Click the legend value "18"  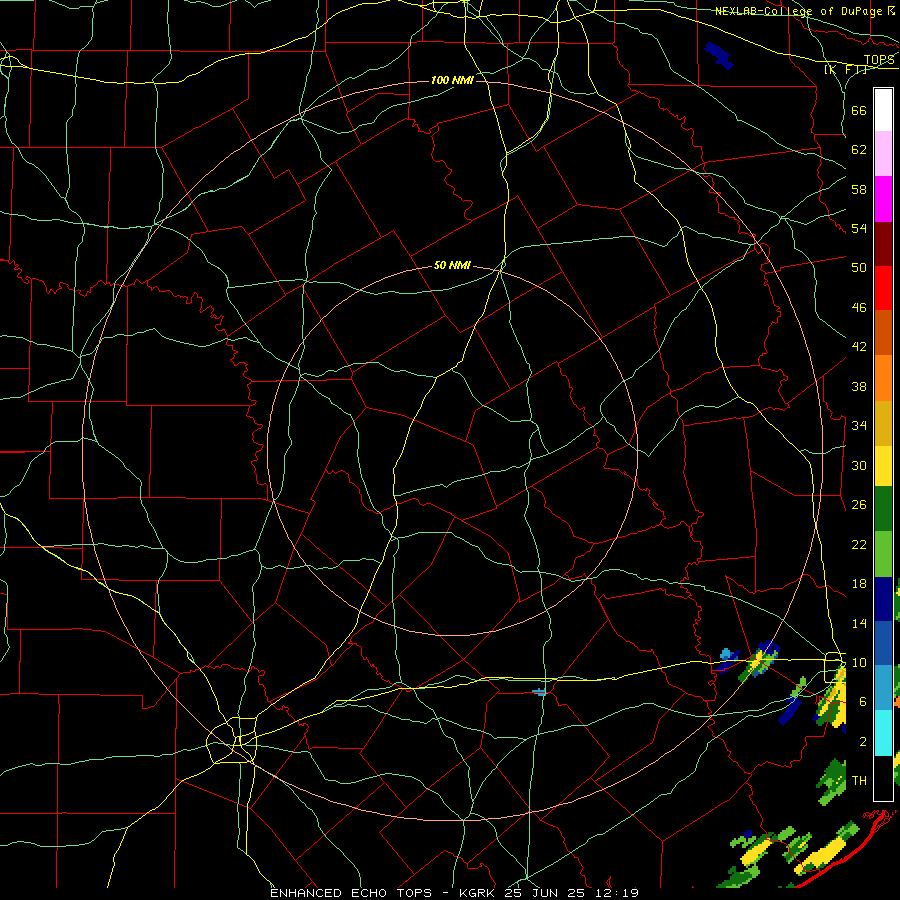(859, 584)
